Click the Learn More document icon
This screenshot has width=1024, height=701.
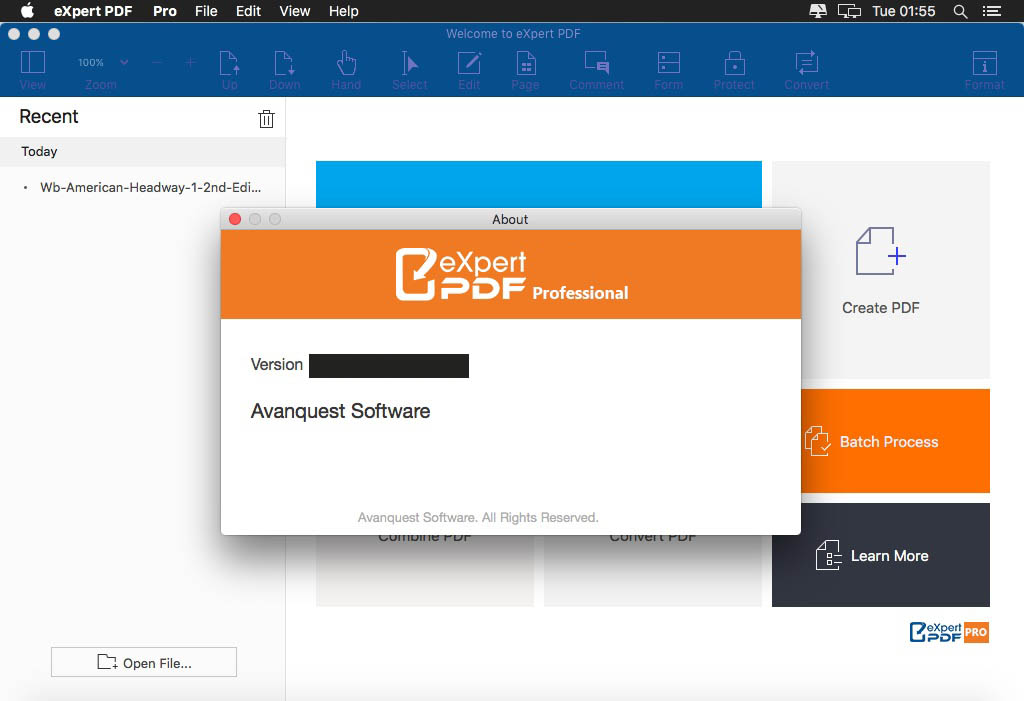[x=828, y=555]
